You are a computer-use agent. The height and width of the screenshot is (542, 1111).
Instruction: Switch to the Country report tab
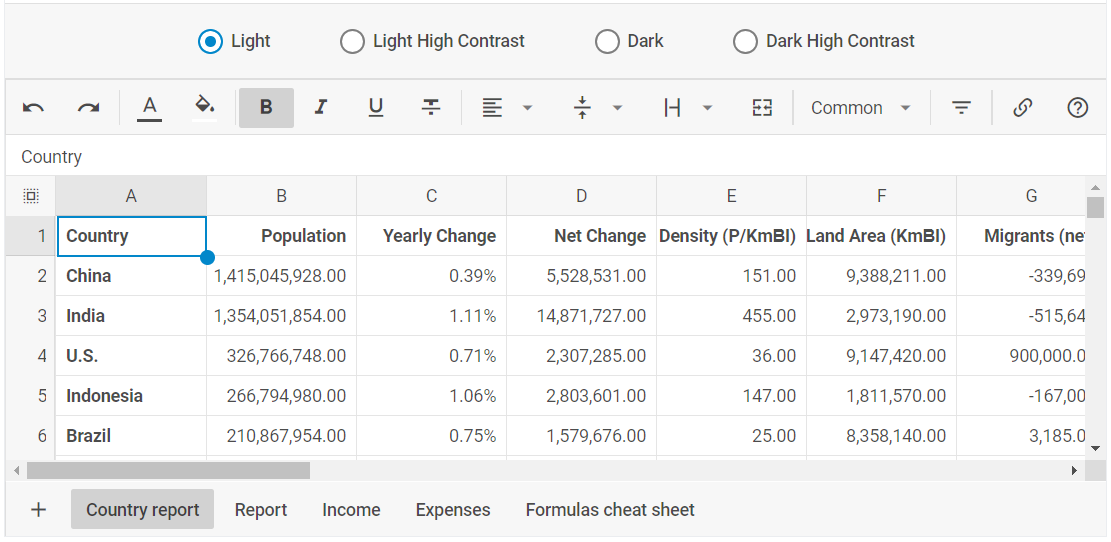tap(142, 509)
